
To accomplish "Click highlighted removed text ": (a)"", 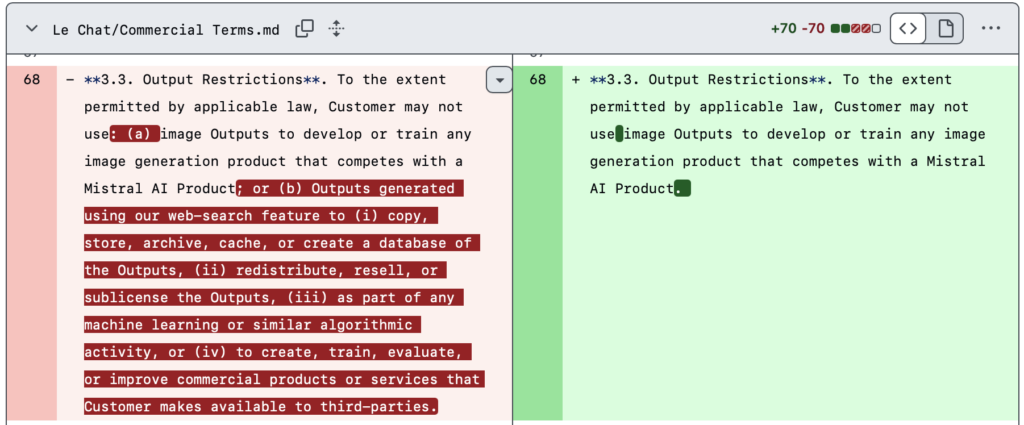I will coord(135,134).
